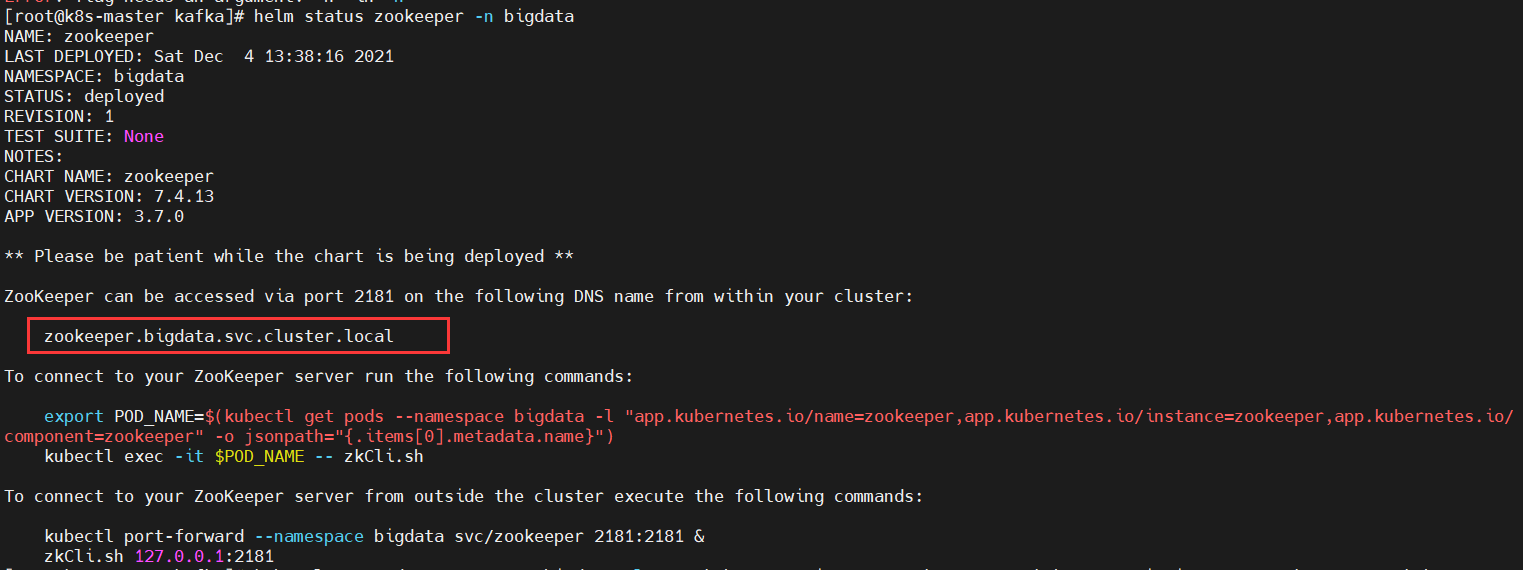Click the CHART VERSION: 7.4.13 line
The image size is (1523, 570).
[109, 196]
